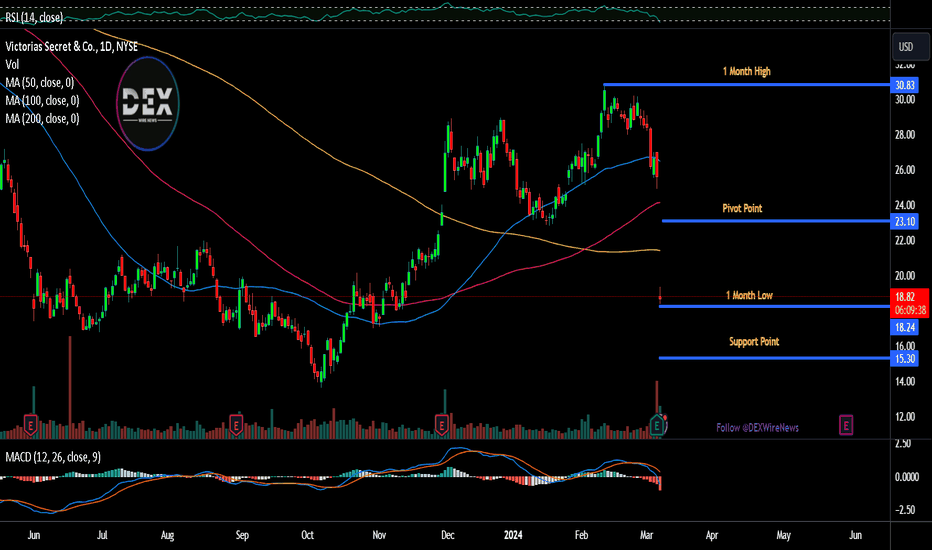Select the MA (50, close, 0) indicator

pyautogui.click(x=40, y=83)
